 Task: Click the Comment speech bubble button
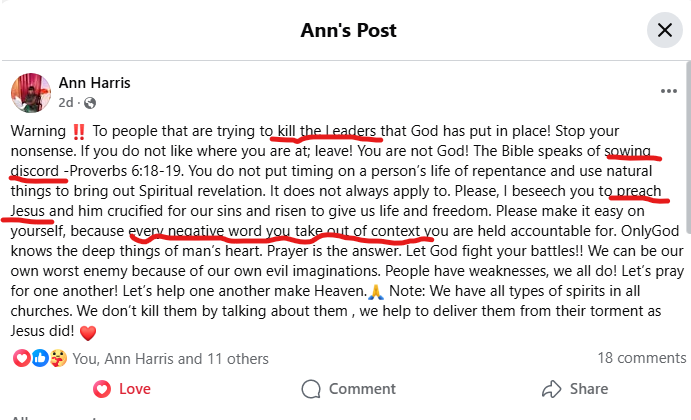348,389
